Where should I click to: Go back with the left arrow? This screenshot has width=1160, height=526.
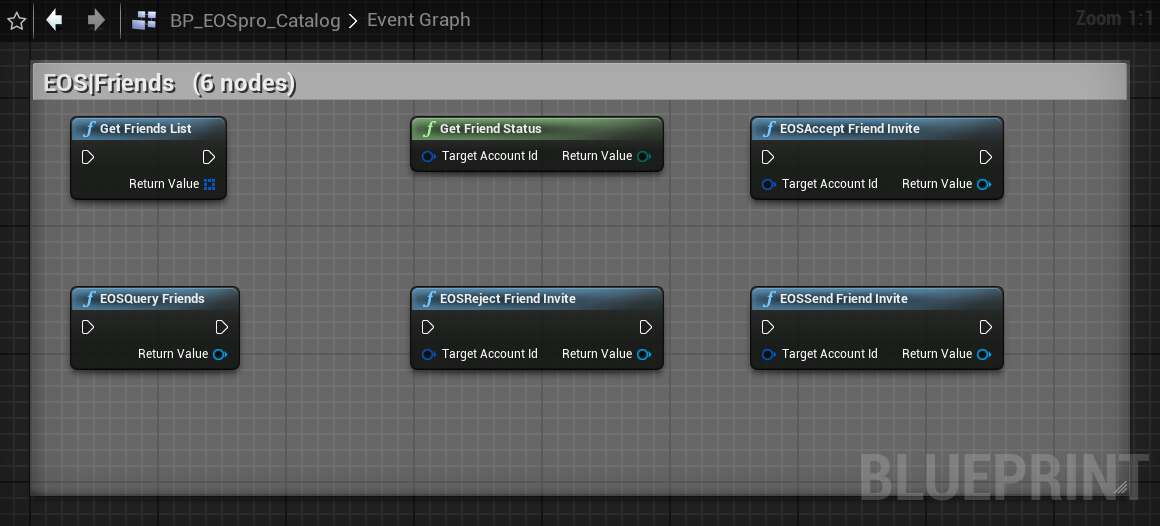(54, 20)
